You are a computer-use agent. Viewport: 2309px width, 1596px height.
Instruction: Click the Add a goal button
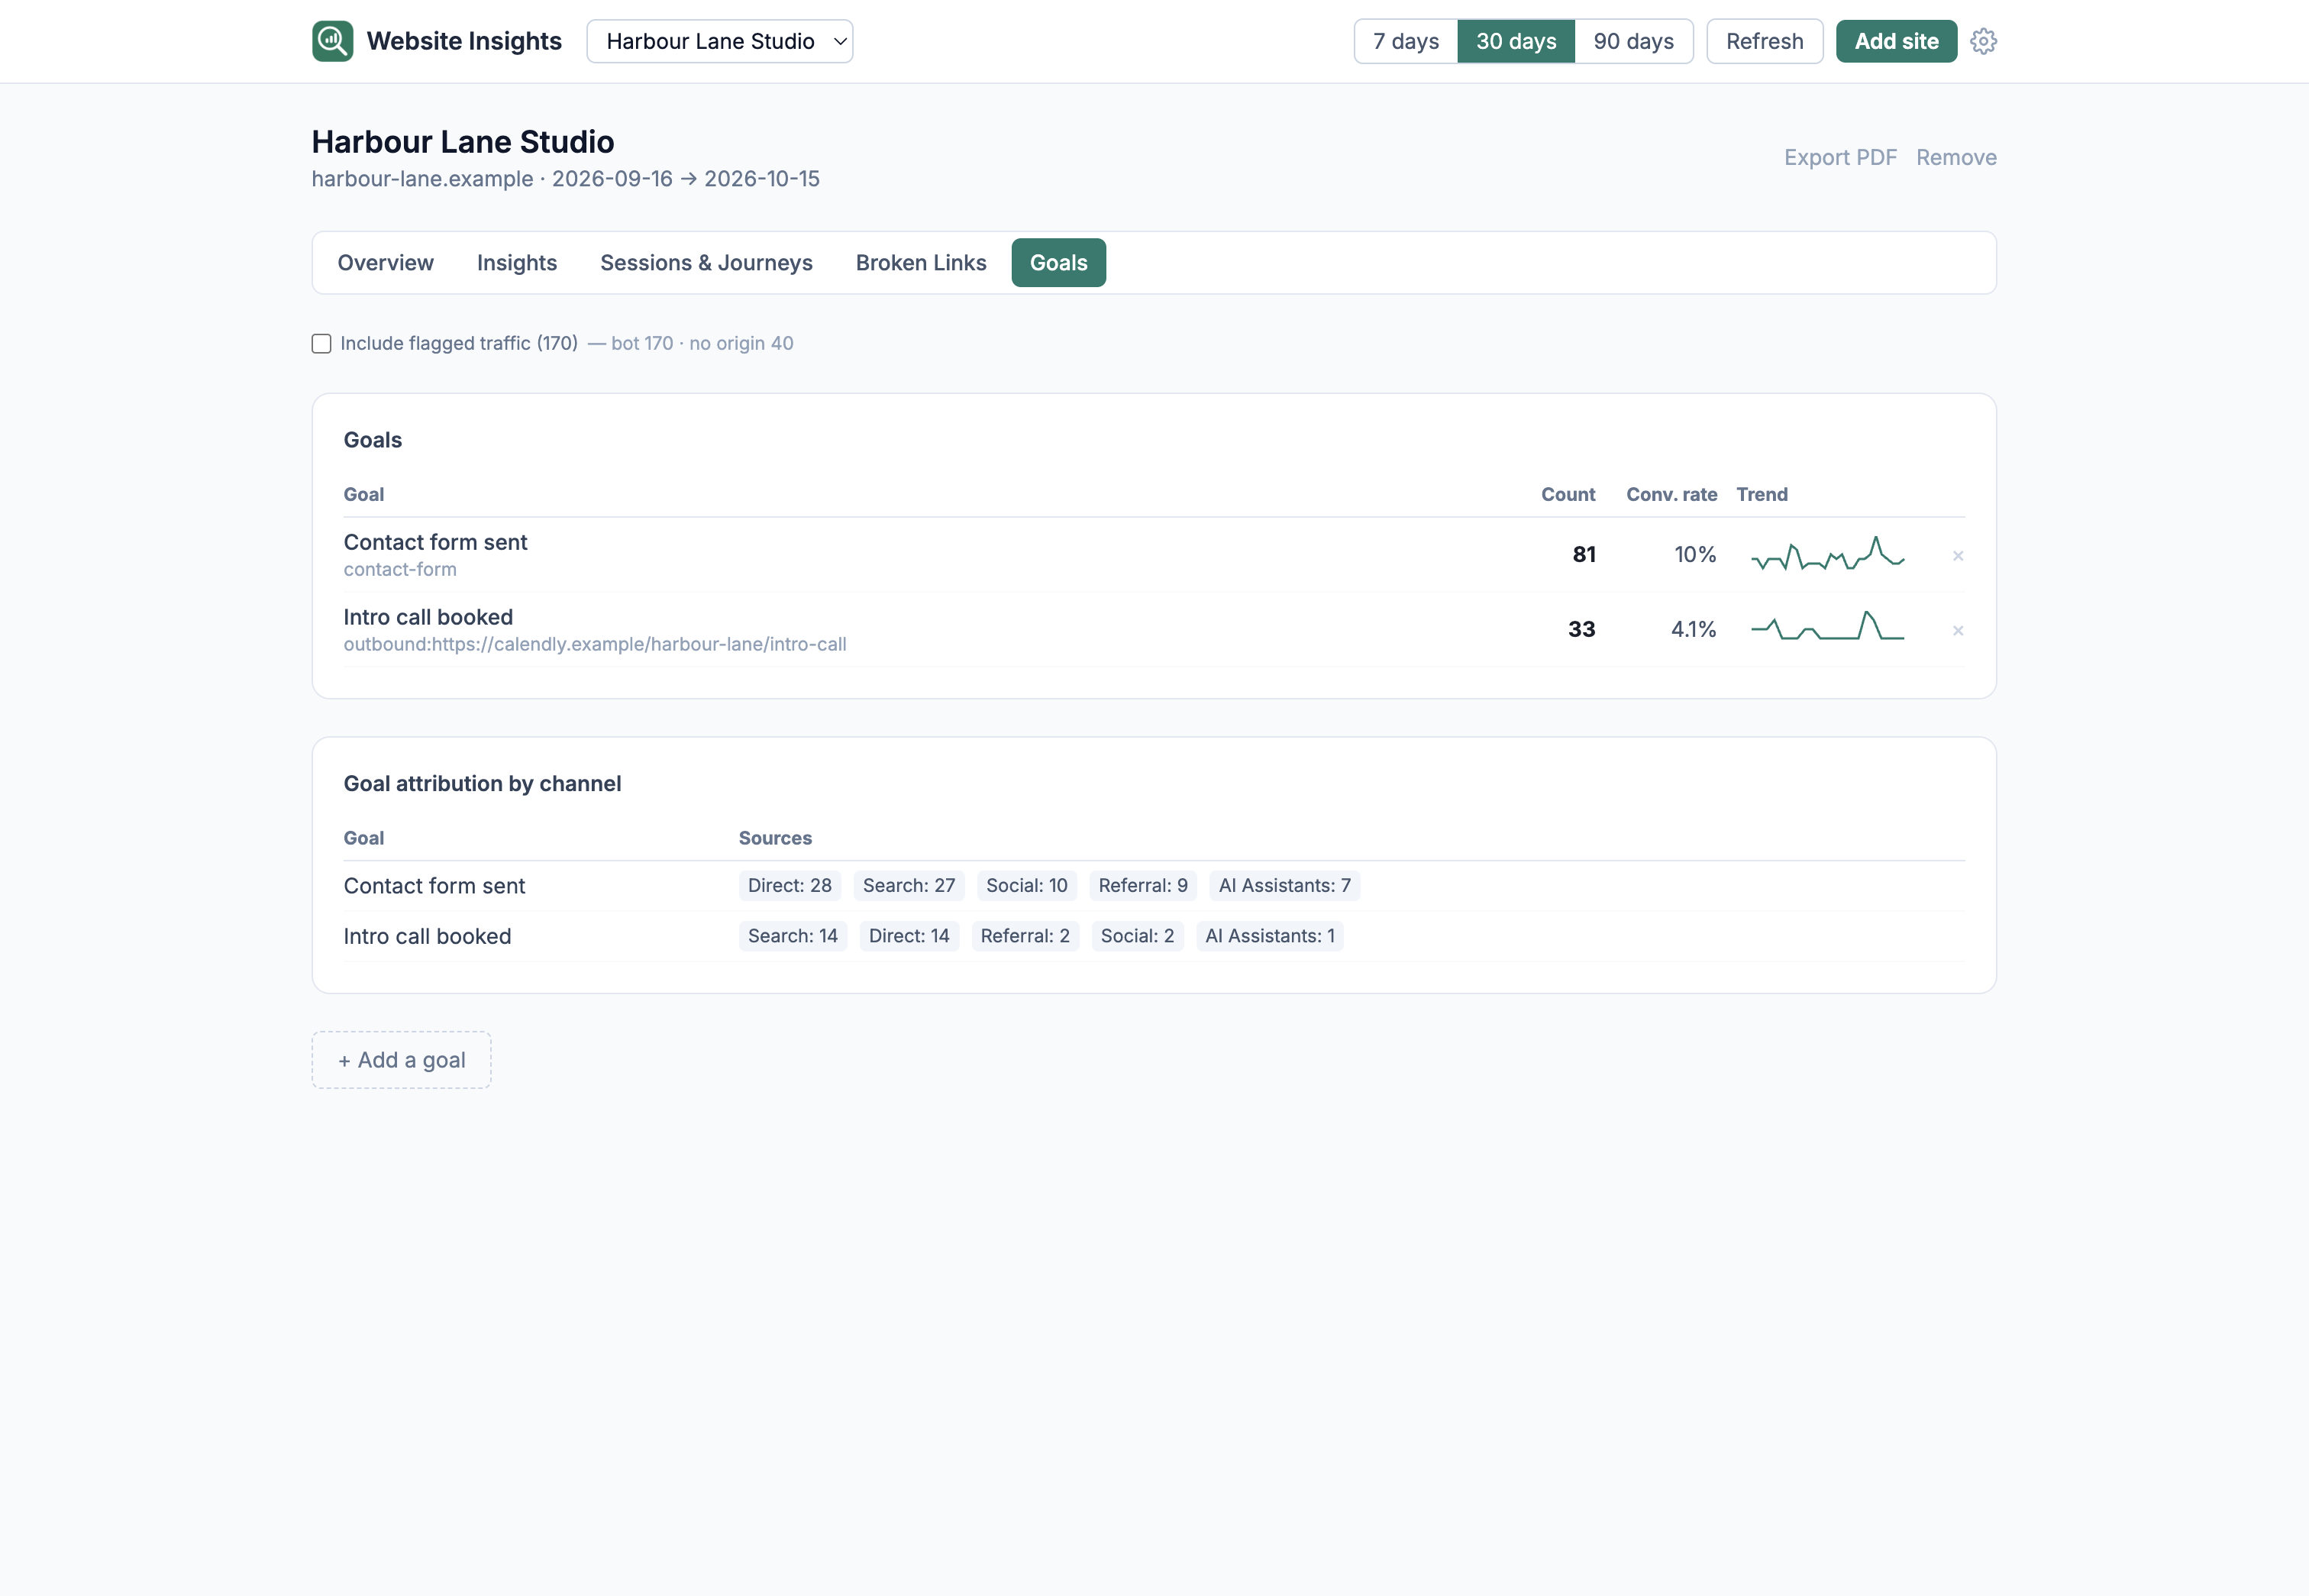[x=401, y=1059]
